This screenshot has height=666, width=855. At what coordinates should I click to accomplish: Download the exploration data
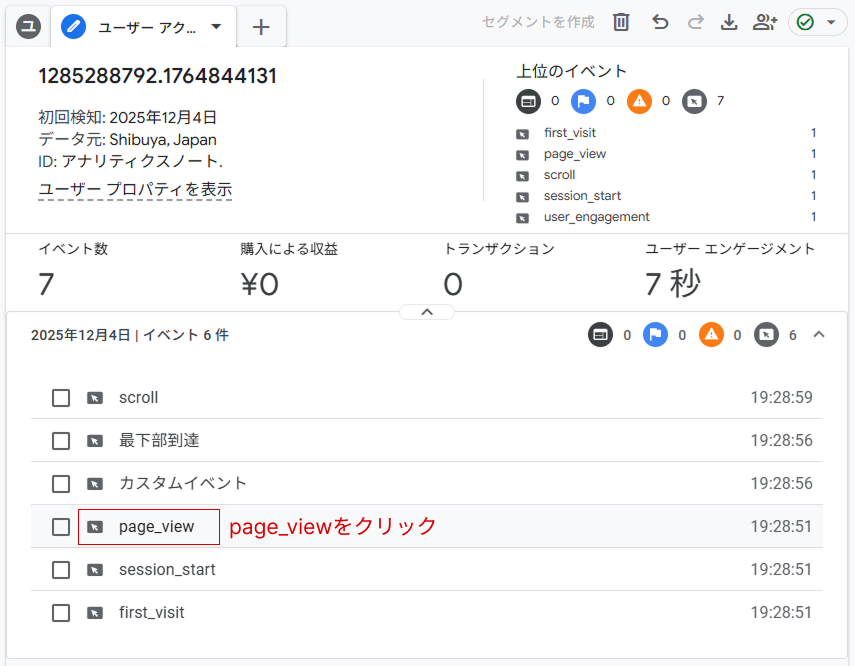(x=729, y=22)
